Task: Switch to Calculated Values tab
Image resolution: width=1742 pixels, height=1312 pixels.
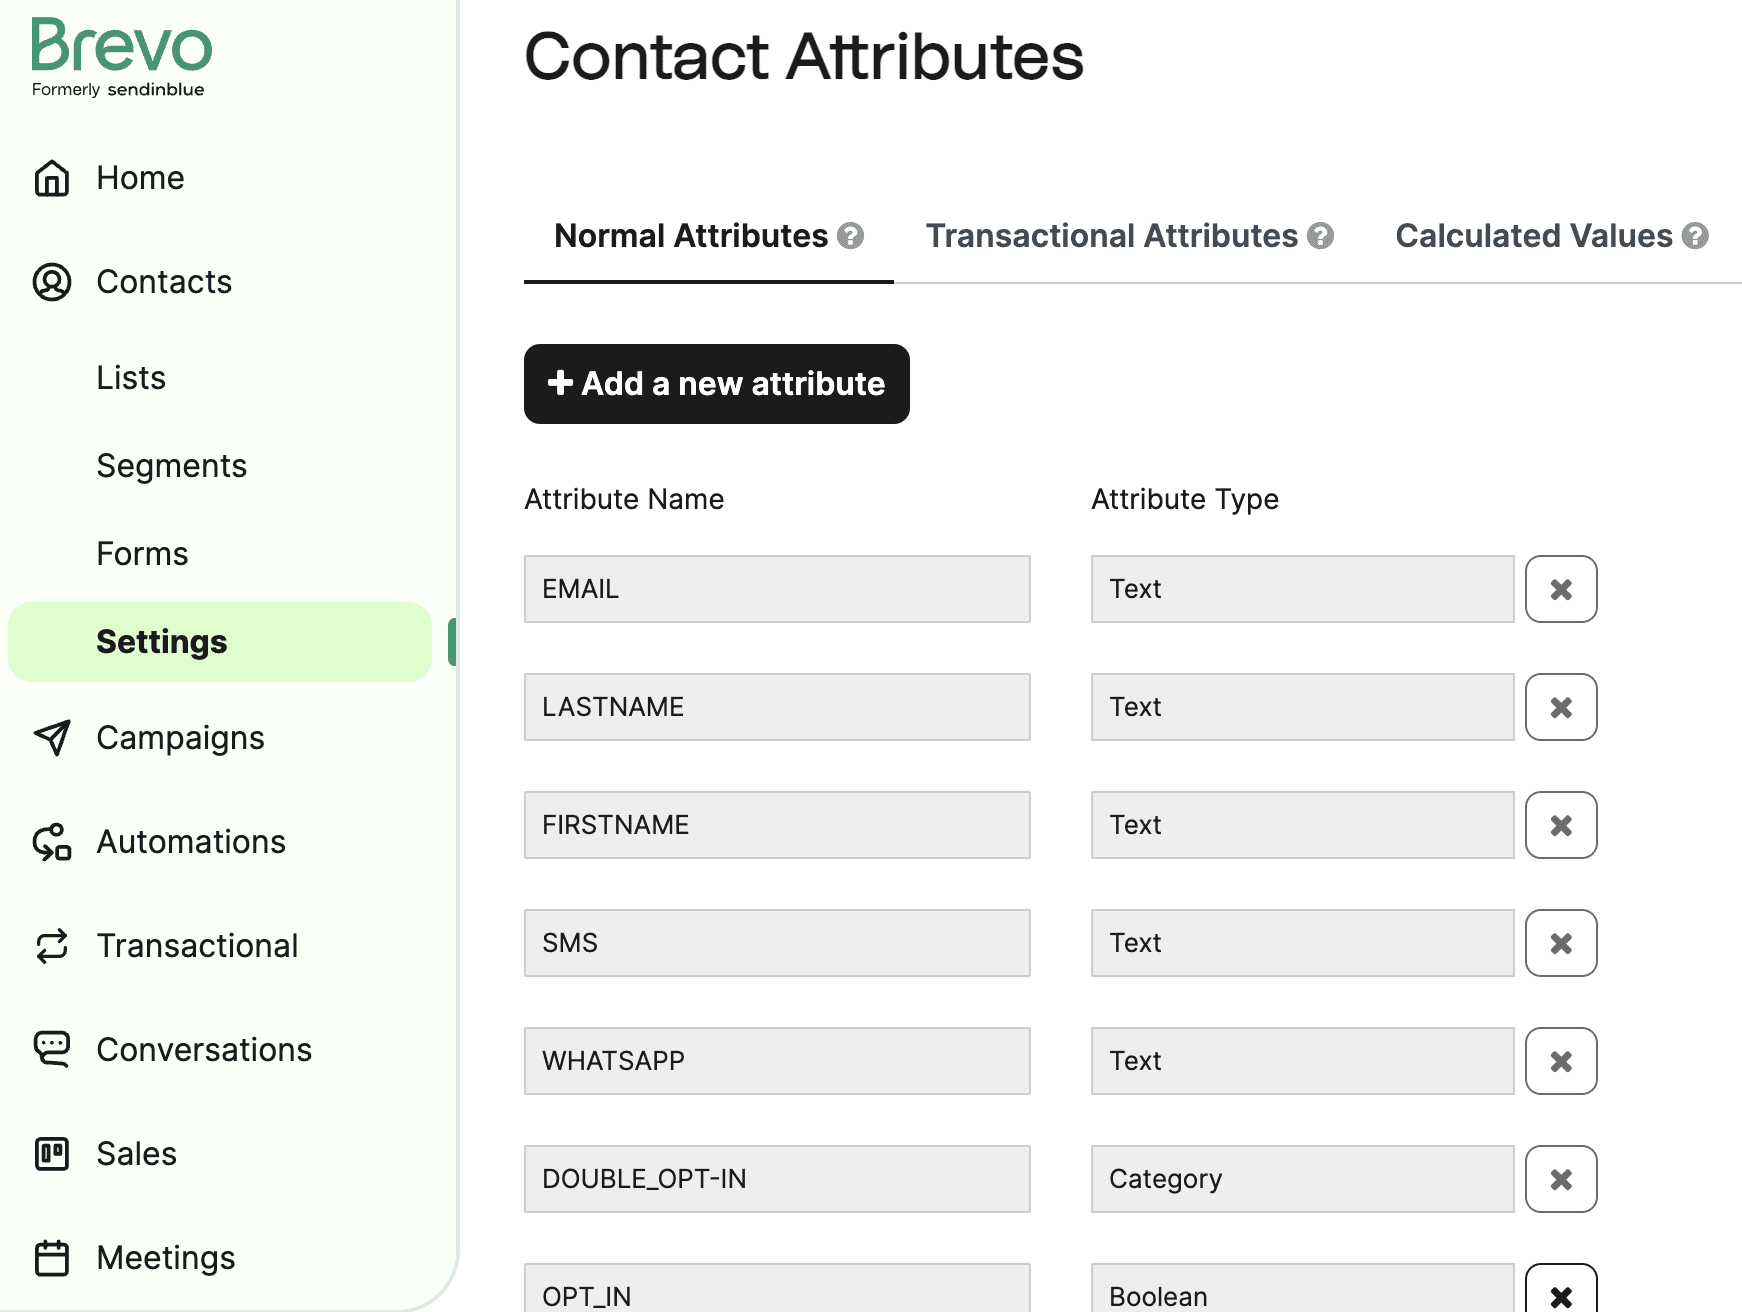Action: click(x=1533, y=236)
